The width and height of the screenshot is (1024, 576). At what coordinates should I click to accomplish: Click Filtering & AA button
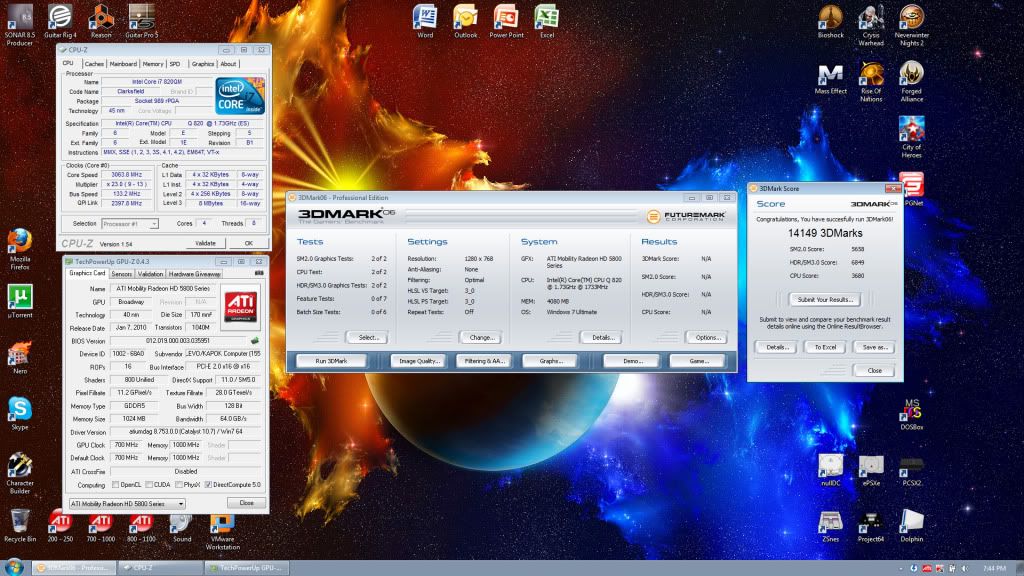484,360
